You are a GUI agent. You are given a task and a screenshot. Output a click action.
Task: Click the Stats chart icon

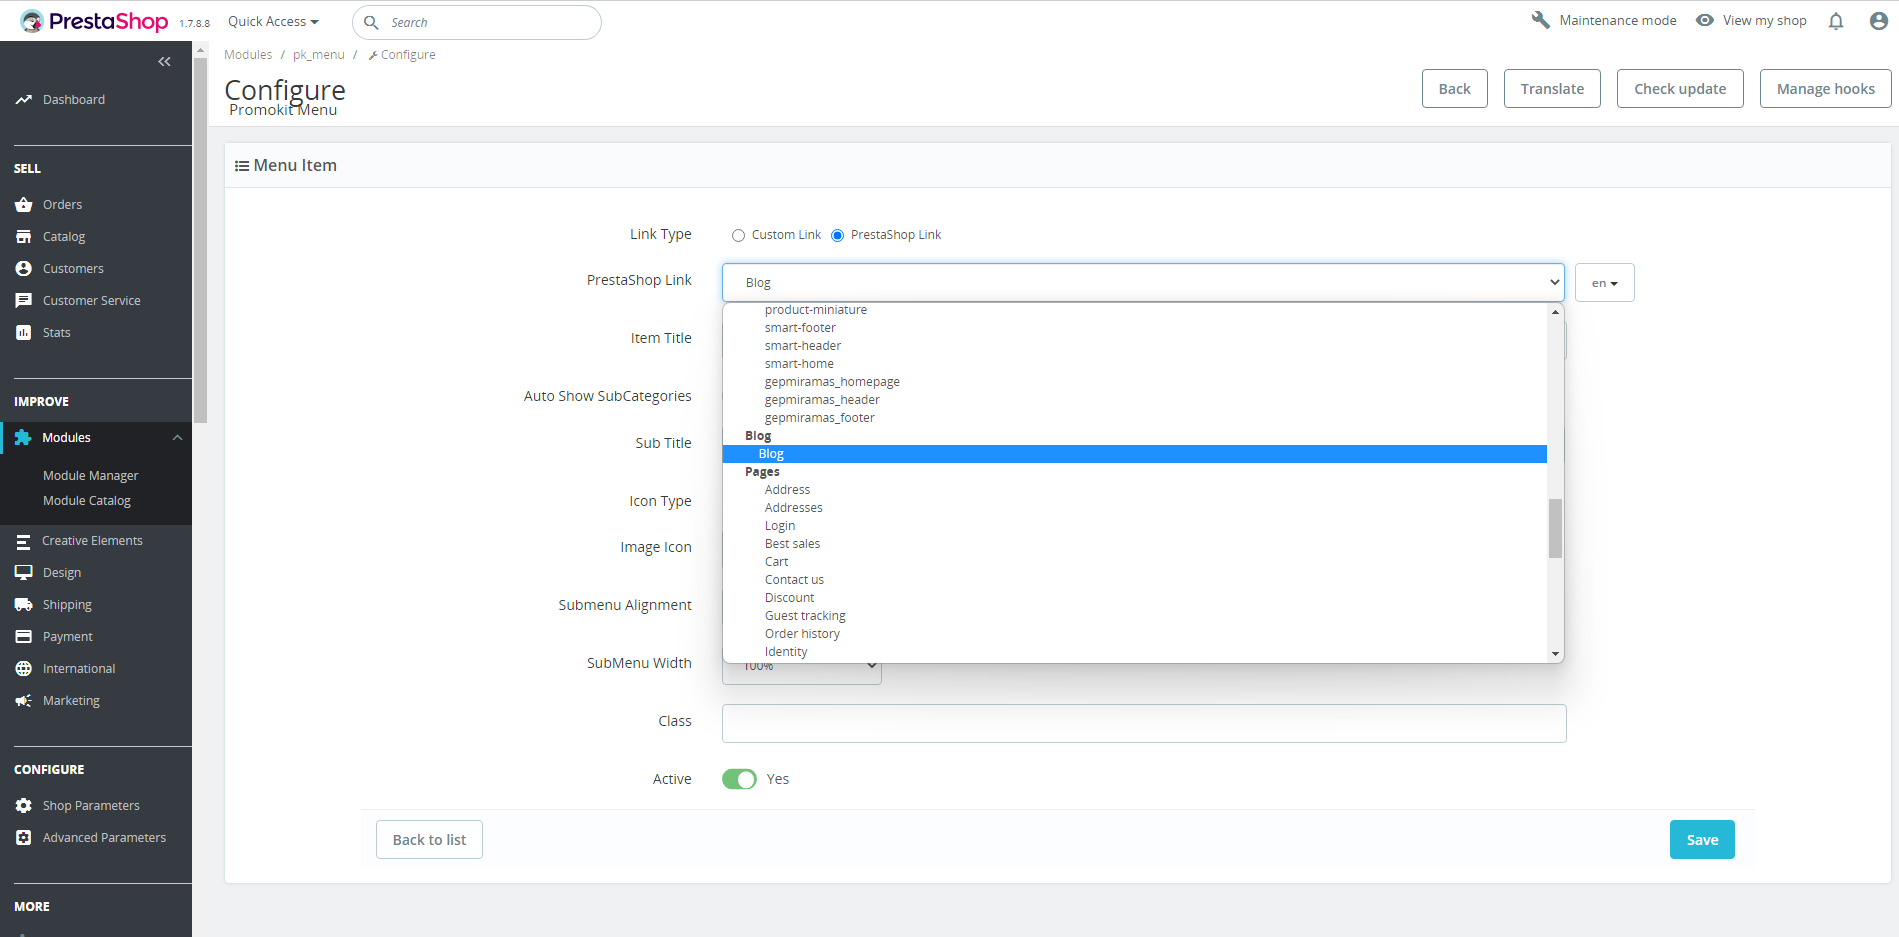click(x=24, y=333)
